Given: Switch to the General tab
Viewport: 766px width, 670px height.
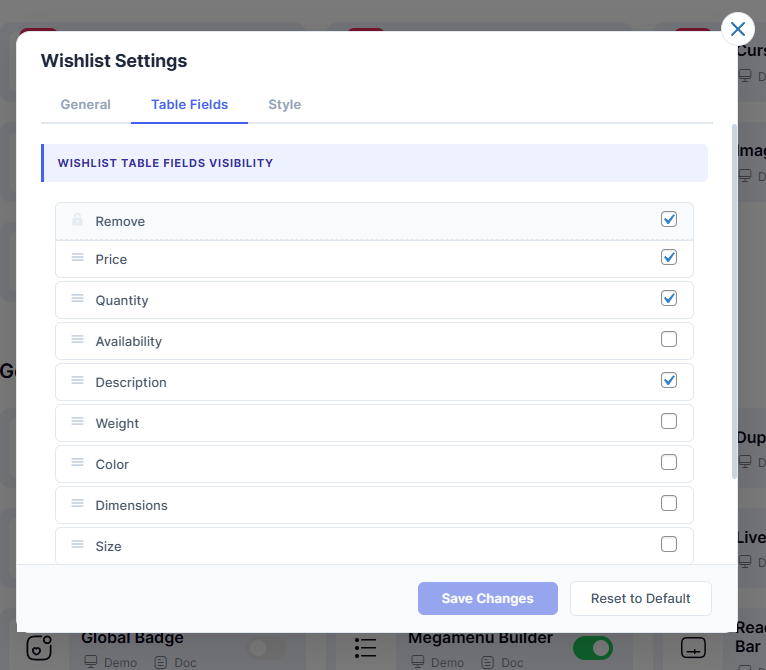Looking at the screenshot, I should [86, 104].
